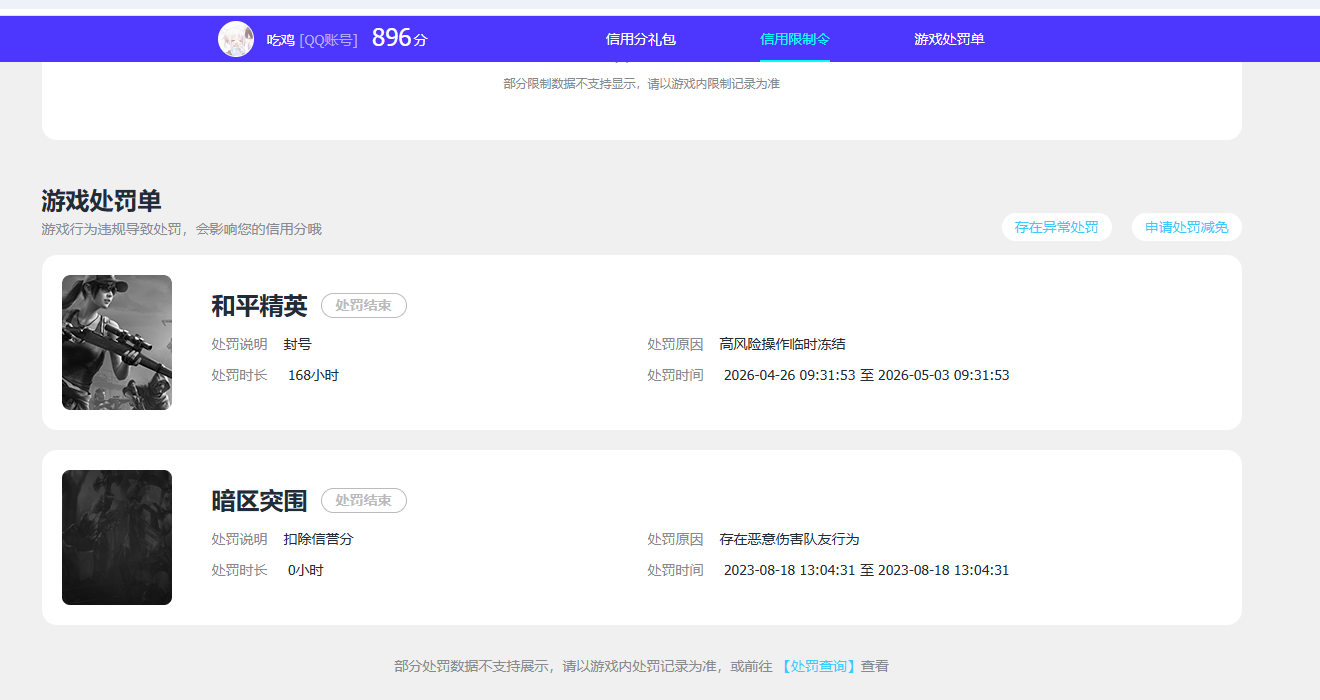Viewport: 1320px width, 700px height.
Task: Click the user avatar next to 吃鸡
Action: pyautogui.click(x=236, y=39)
